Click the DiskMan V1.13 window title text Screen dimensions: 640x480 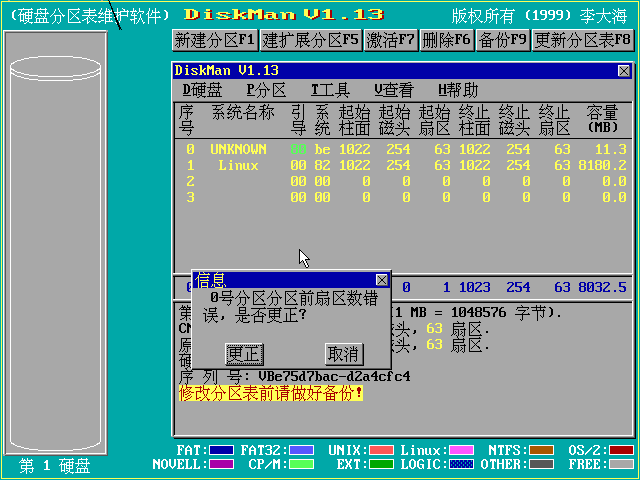tap(227, 71)
